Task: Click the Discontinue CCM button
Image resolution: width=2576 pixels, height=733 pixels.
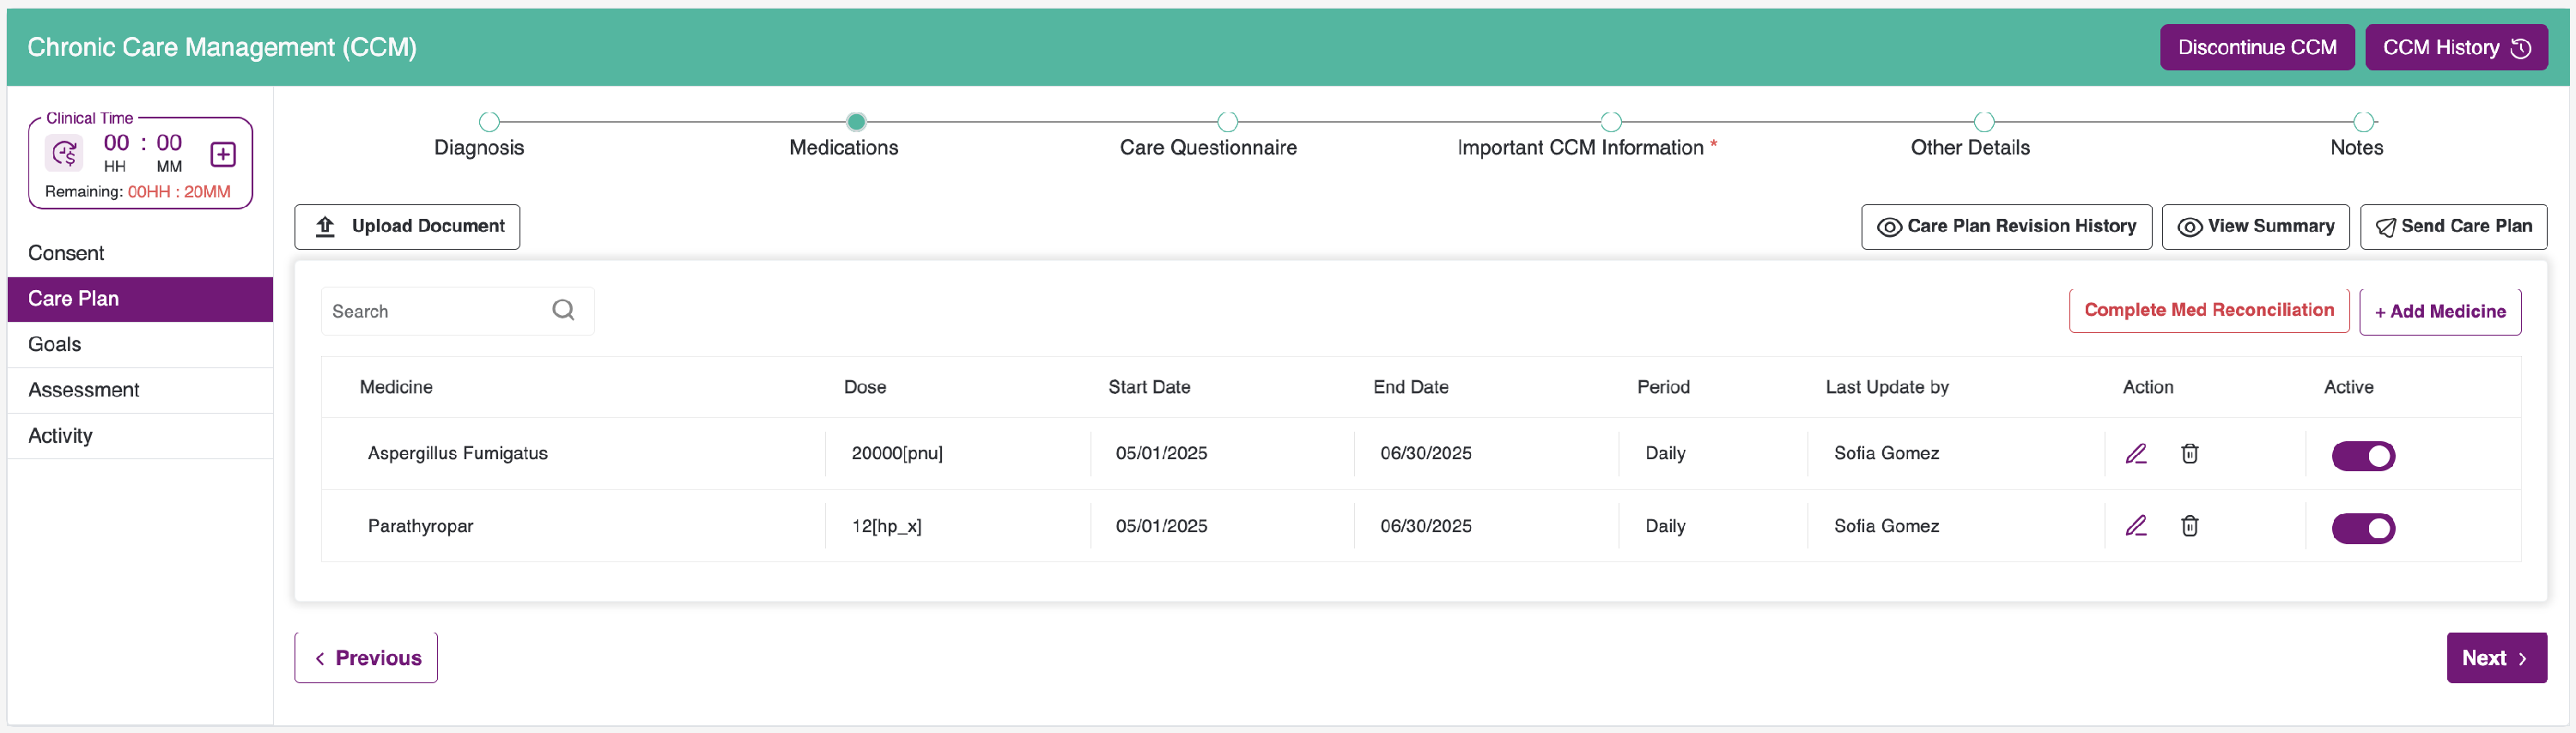Action: (2257, 47)
